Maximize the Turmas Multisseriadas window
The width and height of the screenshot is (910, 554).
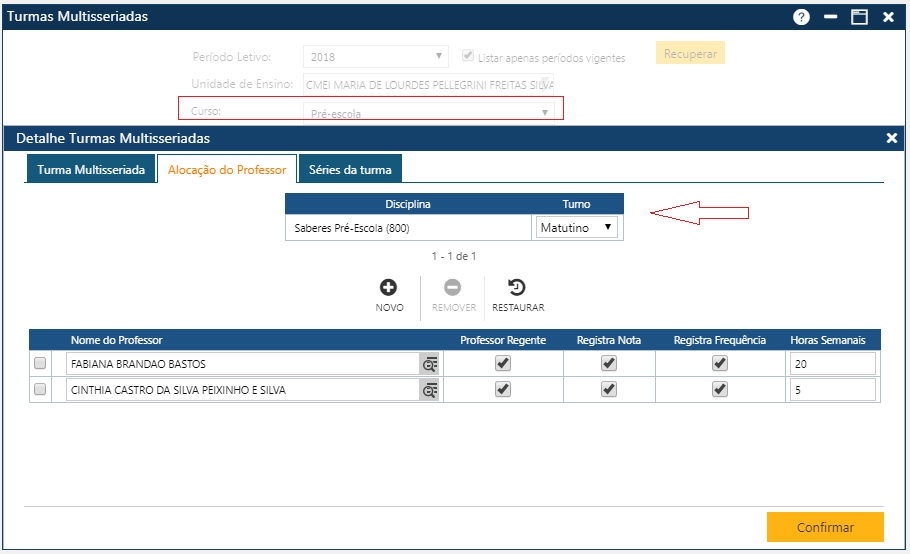pyautogui.click(x=858, y=17)
